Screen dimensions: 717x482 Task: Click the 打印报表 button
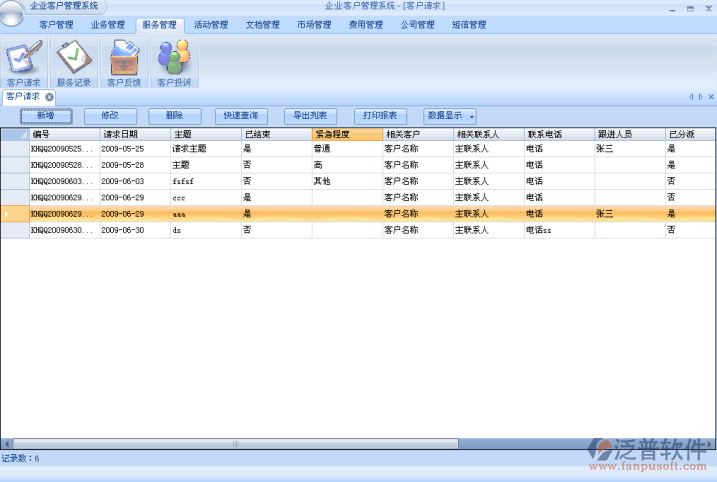point(380,116)
